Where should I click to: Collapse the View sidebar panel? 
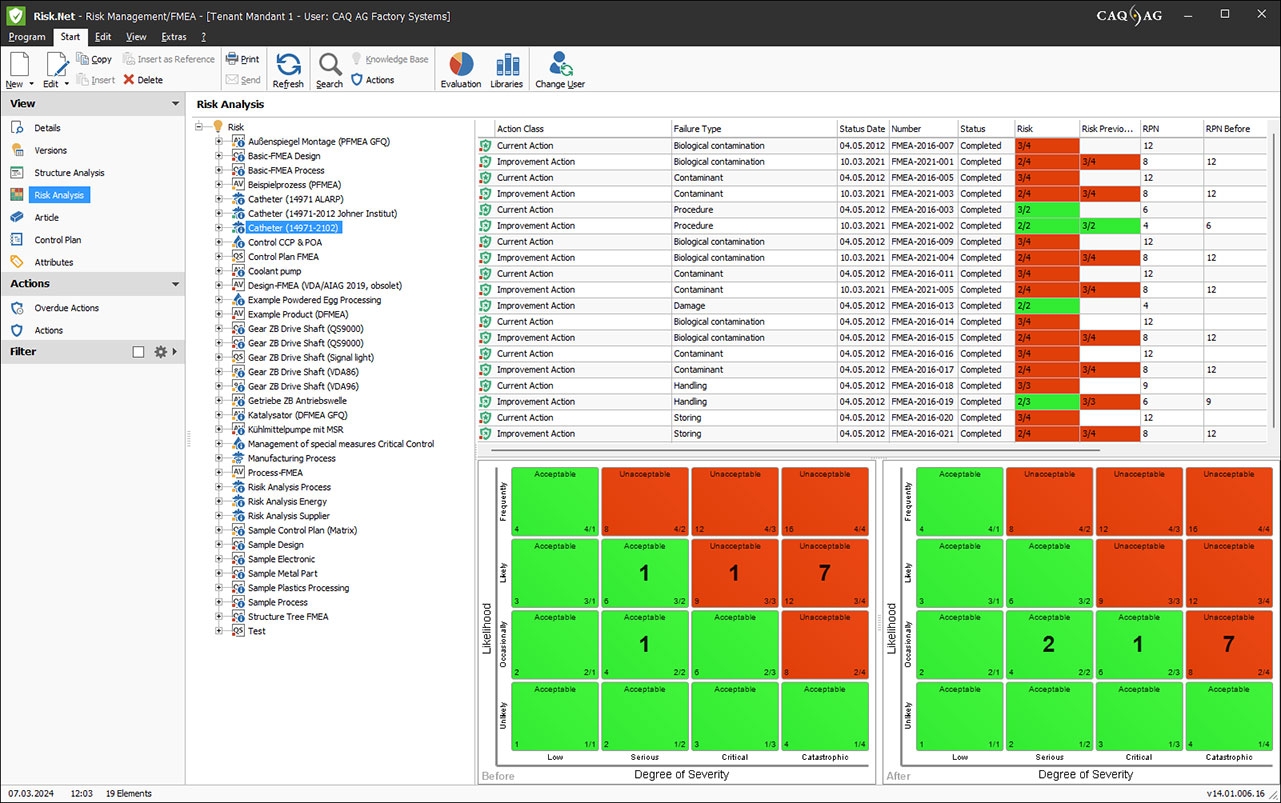point(175,104)
